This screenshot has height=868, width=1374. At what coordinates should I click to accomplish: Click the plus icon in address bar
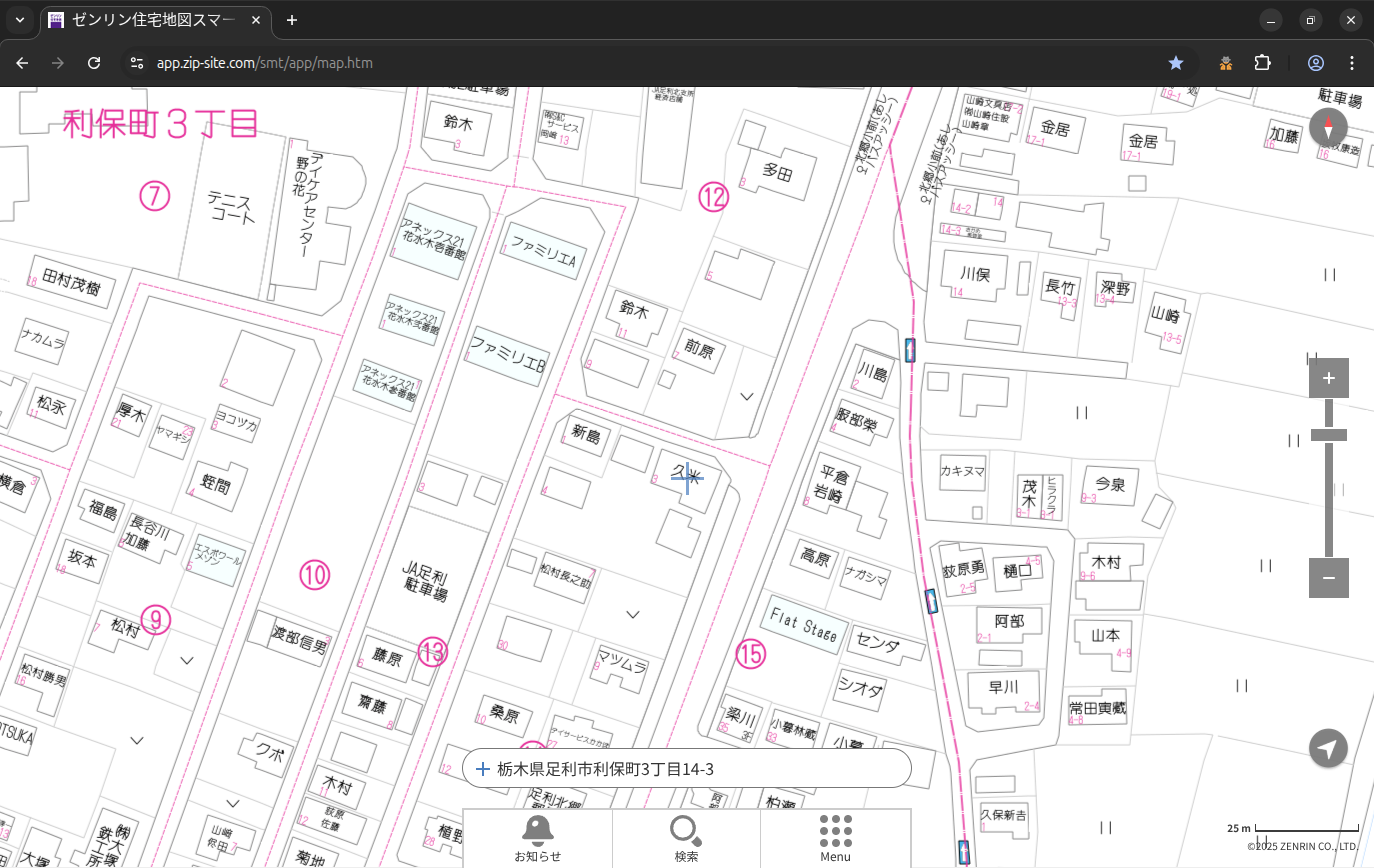[x=483, y=769]
